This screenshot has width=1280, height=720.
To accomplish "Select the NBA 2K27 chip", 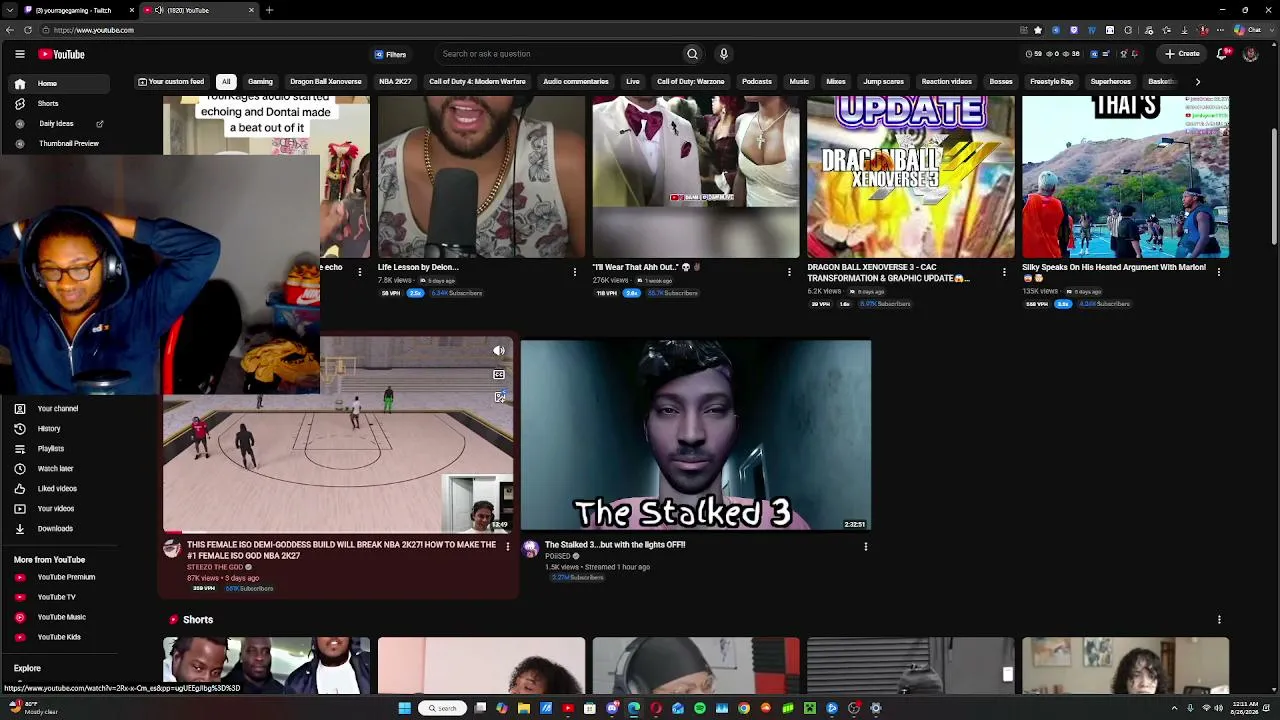I will coord(395,82).
